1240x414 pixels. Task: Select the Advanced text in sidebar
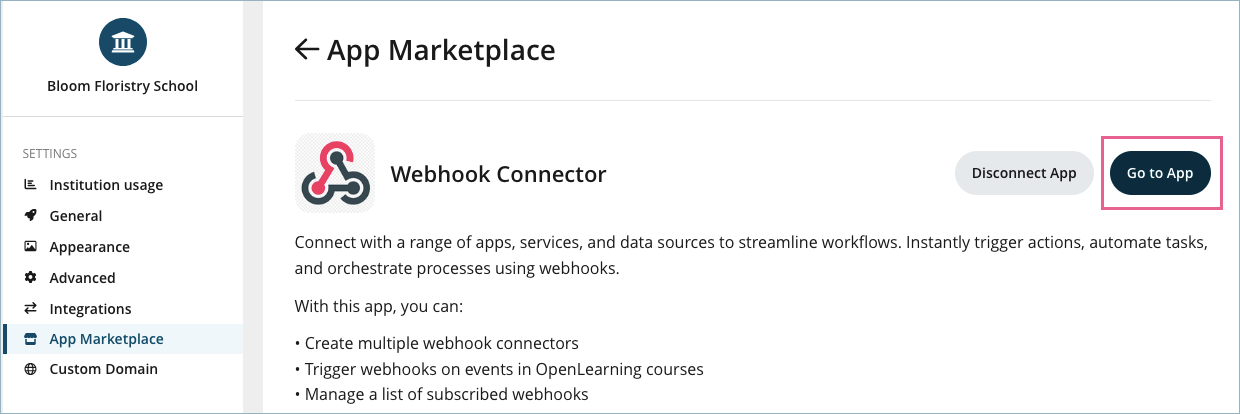click(x=83, y=278)
